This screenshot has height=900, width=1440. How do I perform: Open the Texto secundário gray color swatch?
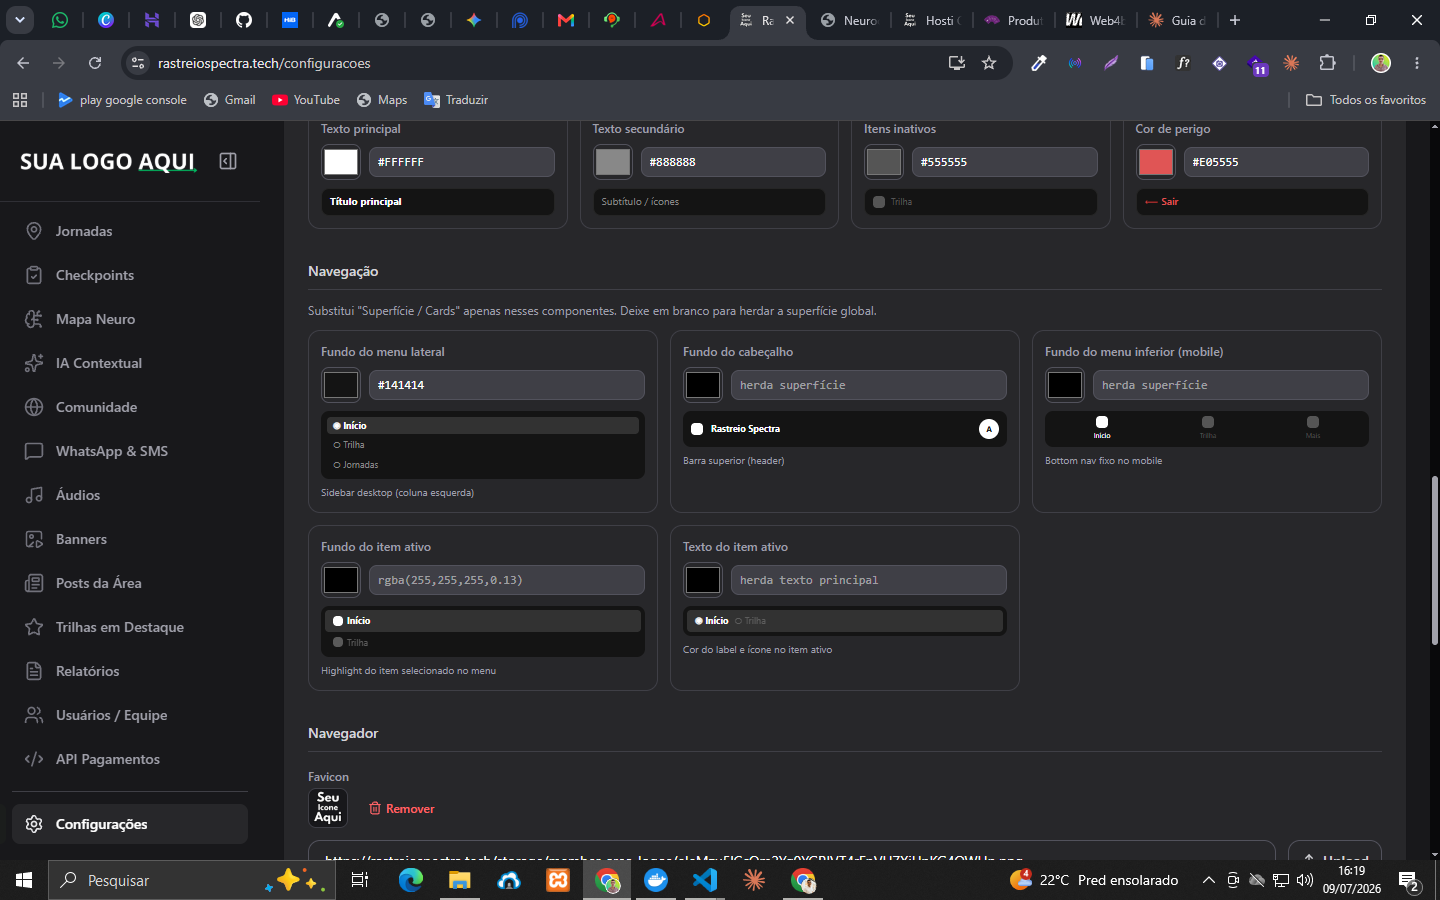[x=613, y=162]
